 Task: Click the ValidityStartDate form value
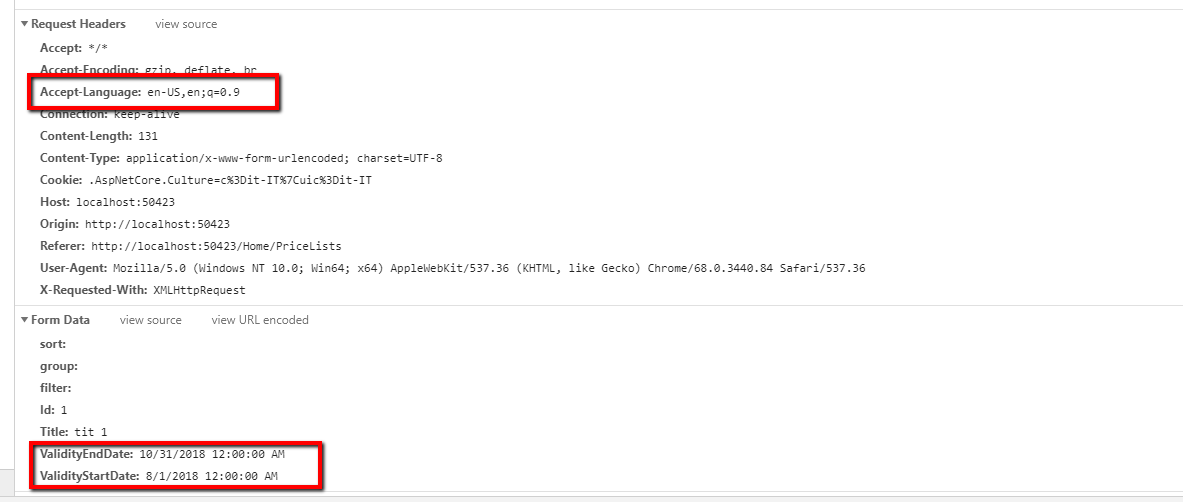tap(211, 476)
